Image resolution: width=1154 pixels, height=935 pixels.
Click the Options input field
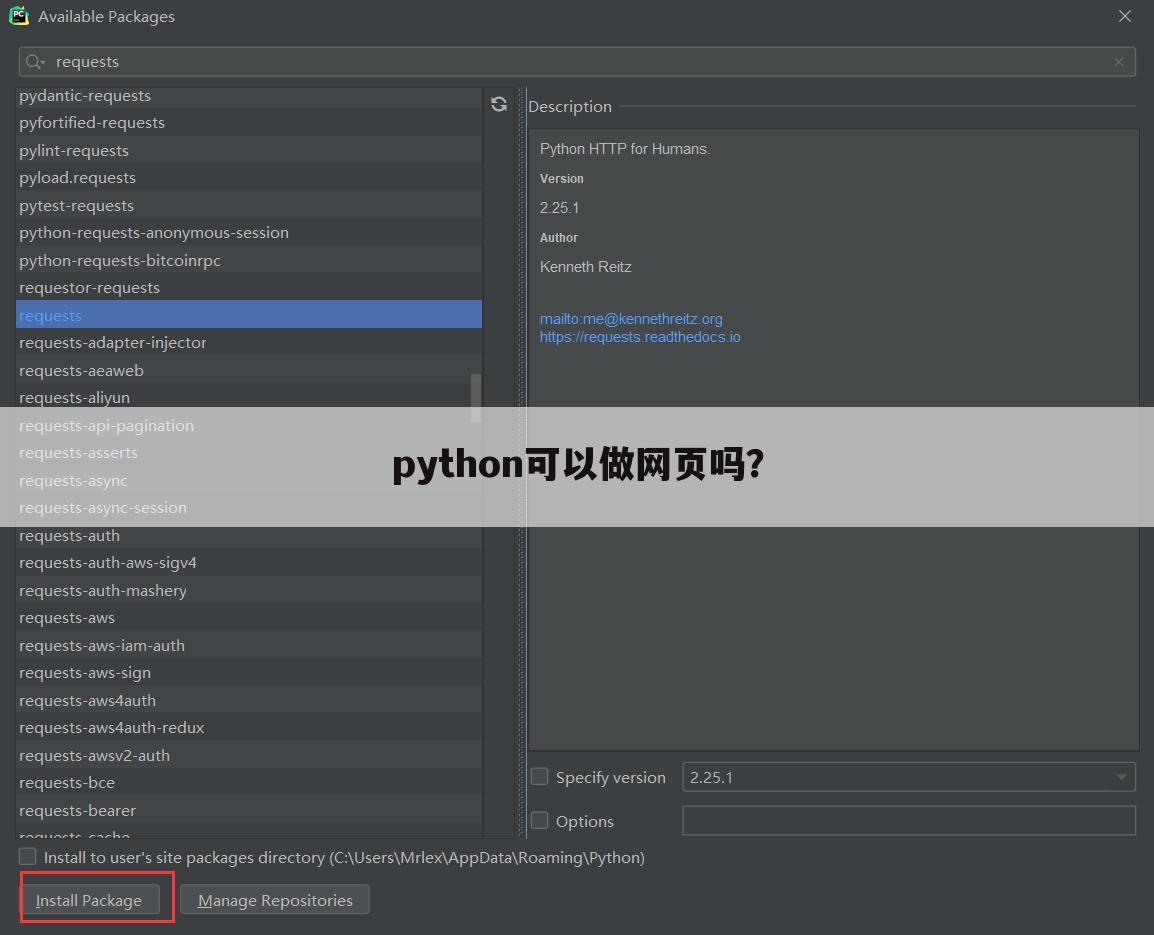pyautogui.click(x=908, y=820)
